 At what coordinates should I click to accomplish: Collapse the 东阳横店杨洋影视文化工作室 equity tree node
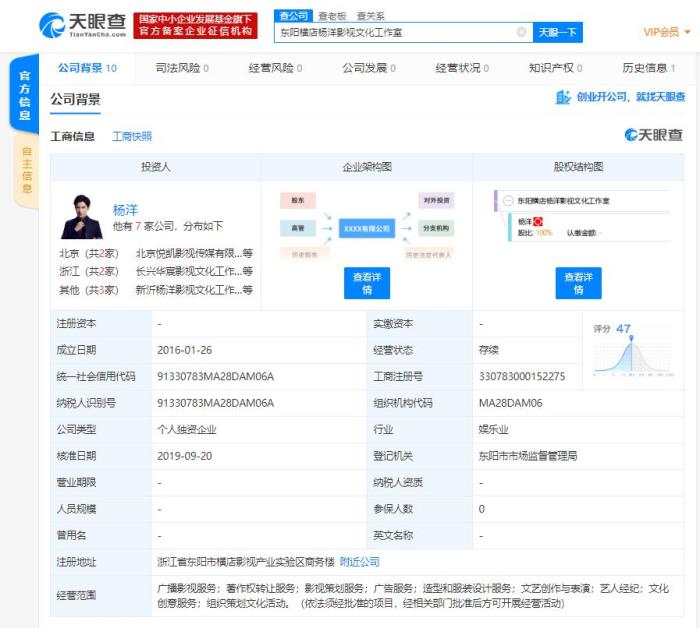(x=509, y=201)
